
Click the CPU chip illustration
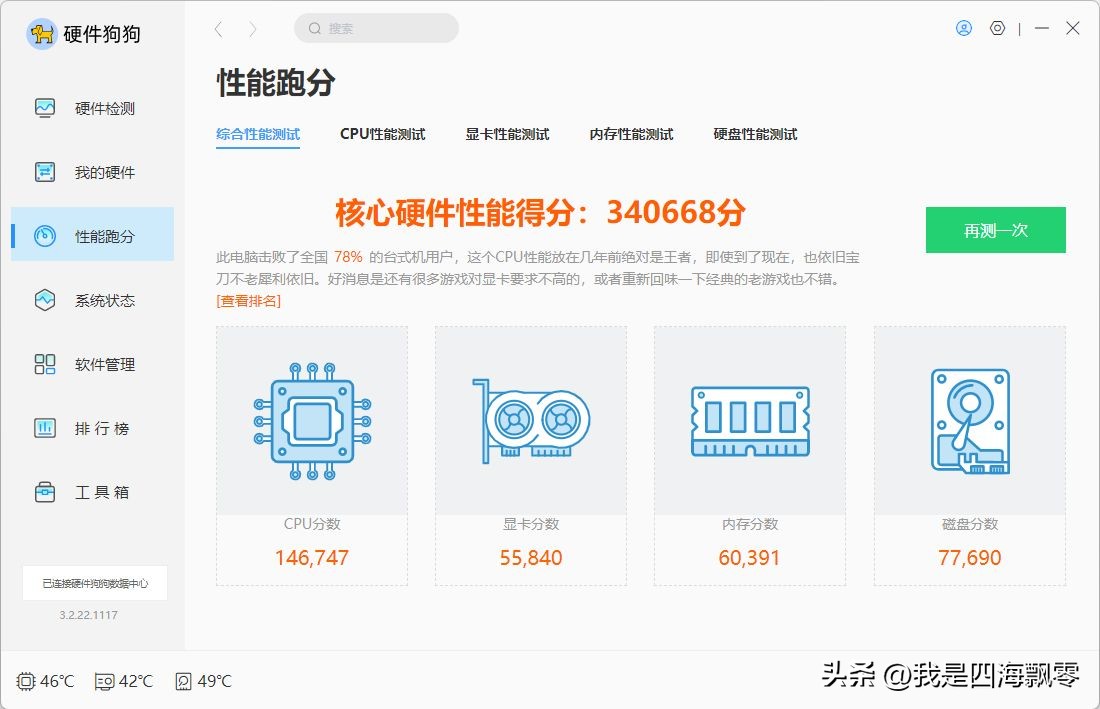click(x=312, y=421)
